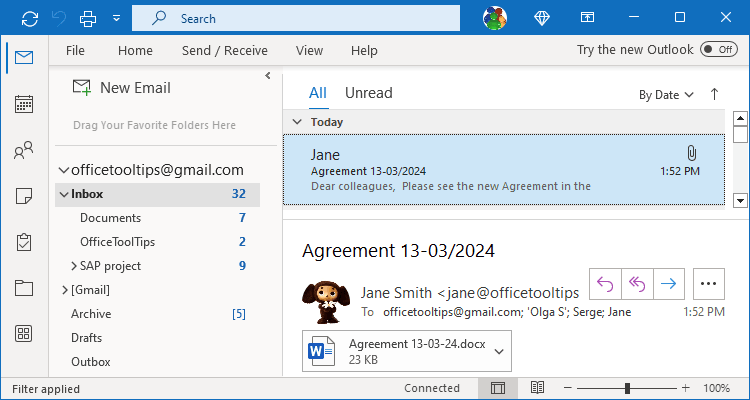Image resolution: width=750 pixels, height=400 pixels.
Task: Open the attachment dropdown arrow
Action: pyautogui.click(x=499, y=352)
